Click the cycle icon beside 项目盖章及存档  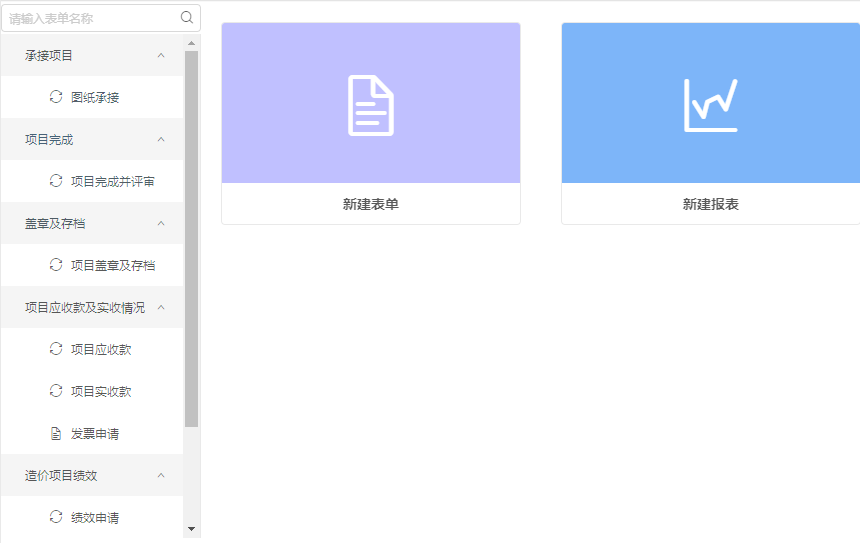[x=56, y=265]
